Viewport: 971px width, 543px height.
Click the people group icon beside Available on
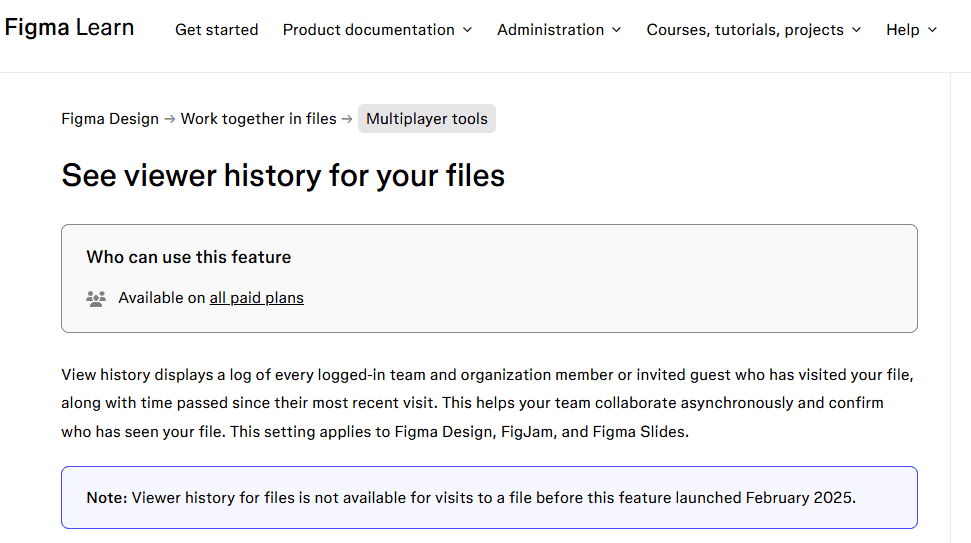(x=96, y=298)
